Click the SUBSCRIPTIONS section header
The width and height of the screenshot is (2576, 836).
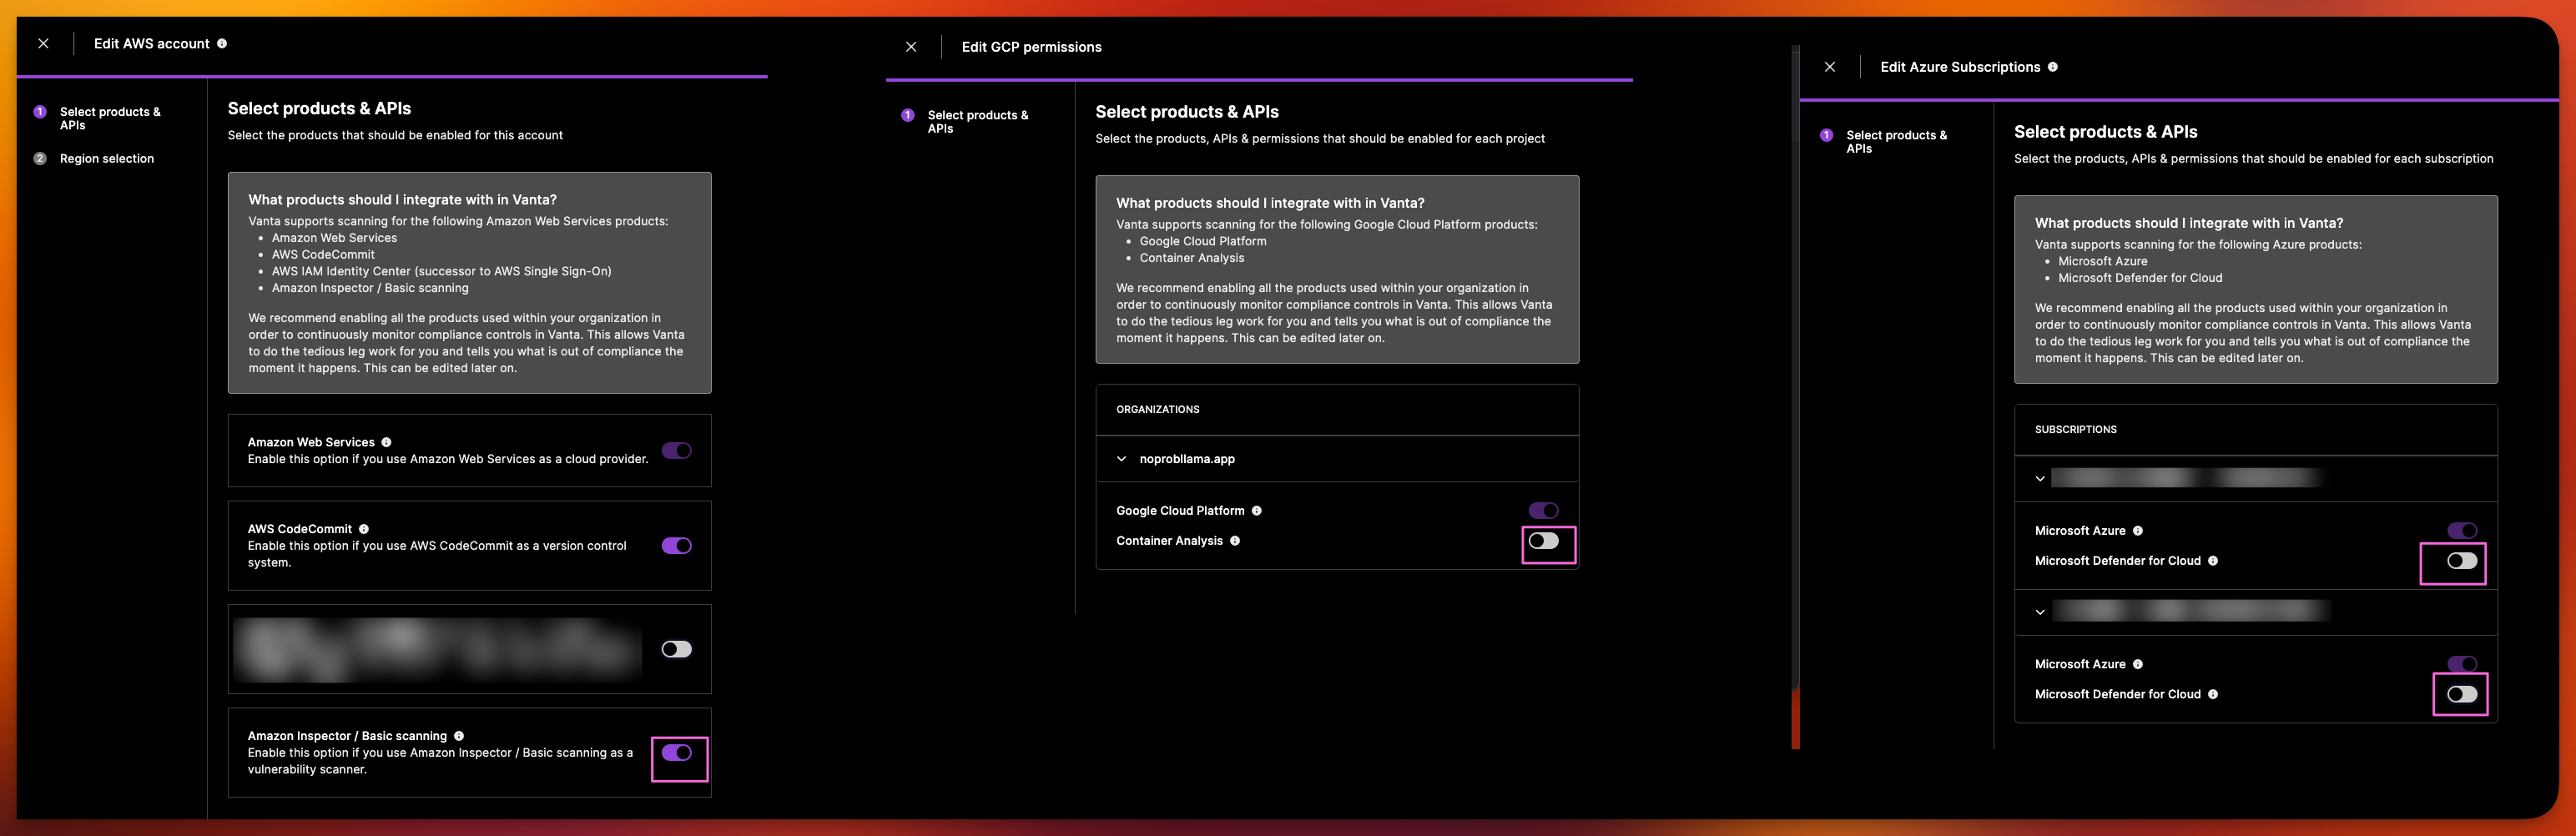tap(2076, 430)
